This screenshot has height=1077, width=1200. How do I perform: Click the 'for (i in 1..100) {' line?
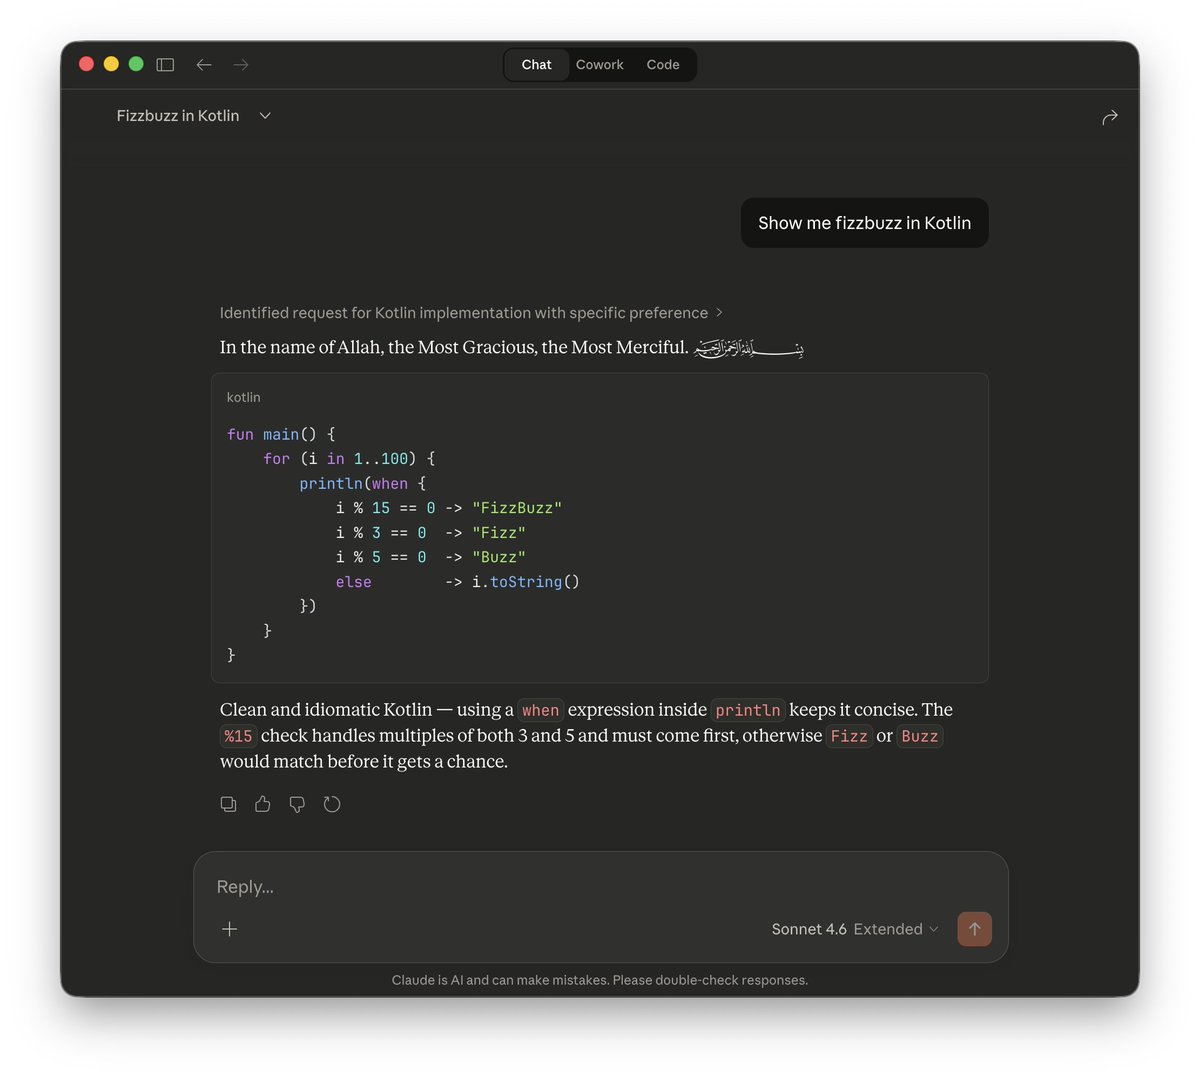click(x=349, y=459)
